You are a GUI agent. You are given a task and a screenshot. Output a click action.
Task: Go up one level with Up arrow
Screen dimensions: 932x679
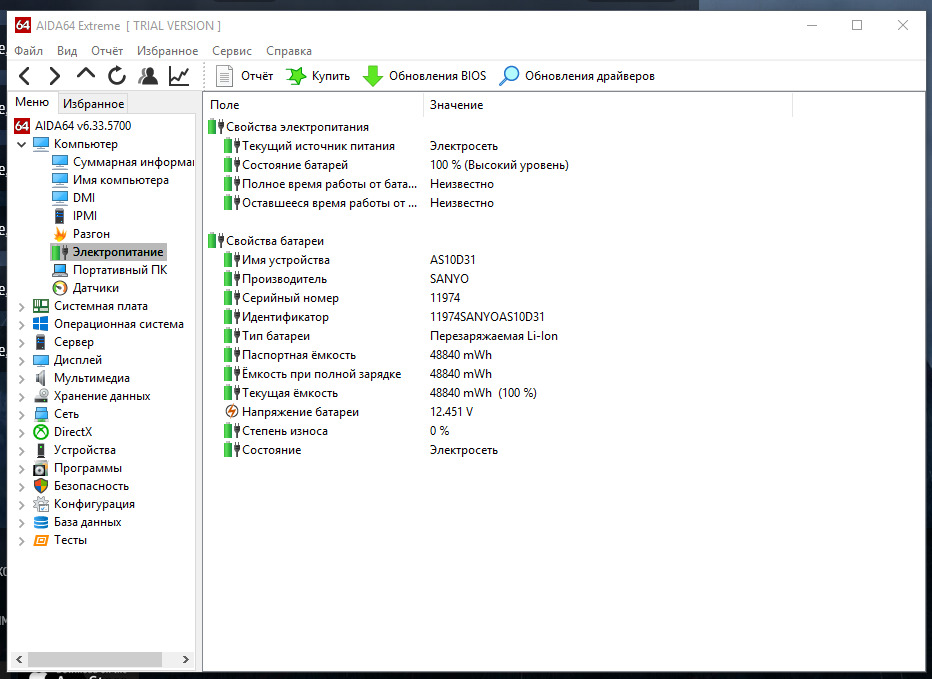tap(86, 76)
